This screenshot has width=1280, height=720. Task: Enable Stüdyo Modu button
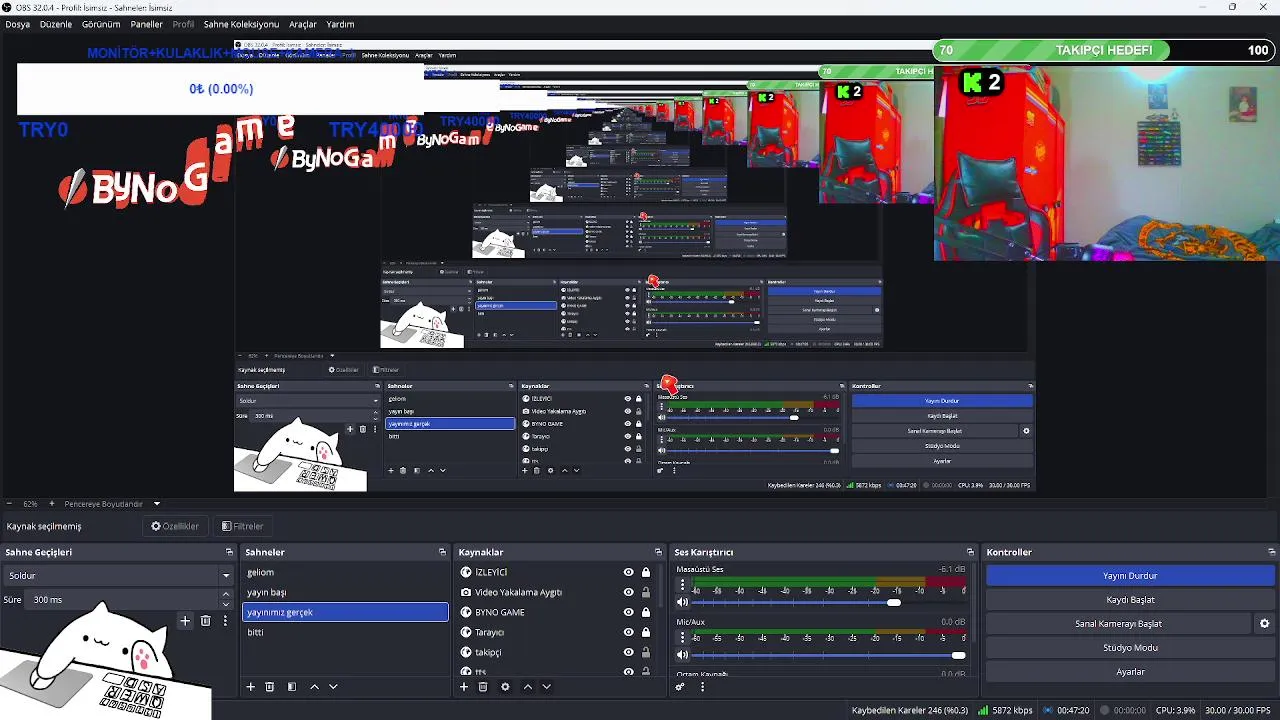[x=1130, y=648]
